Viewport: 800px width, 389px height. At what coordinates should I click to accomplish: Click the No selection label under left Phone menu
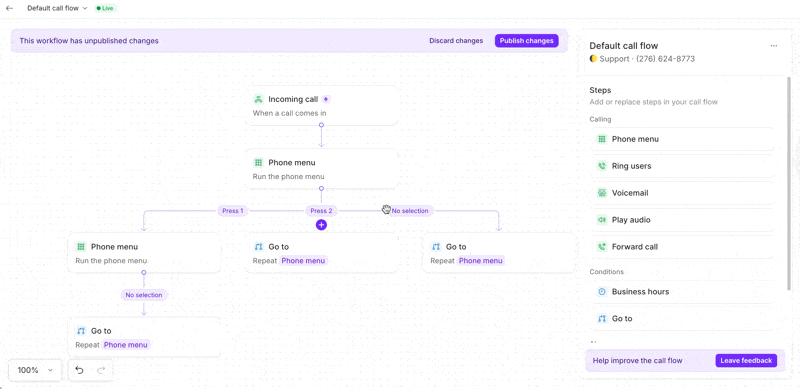click(x=144, y=295)
